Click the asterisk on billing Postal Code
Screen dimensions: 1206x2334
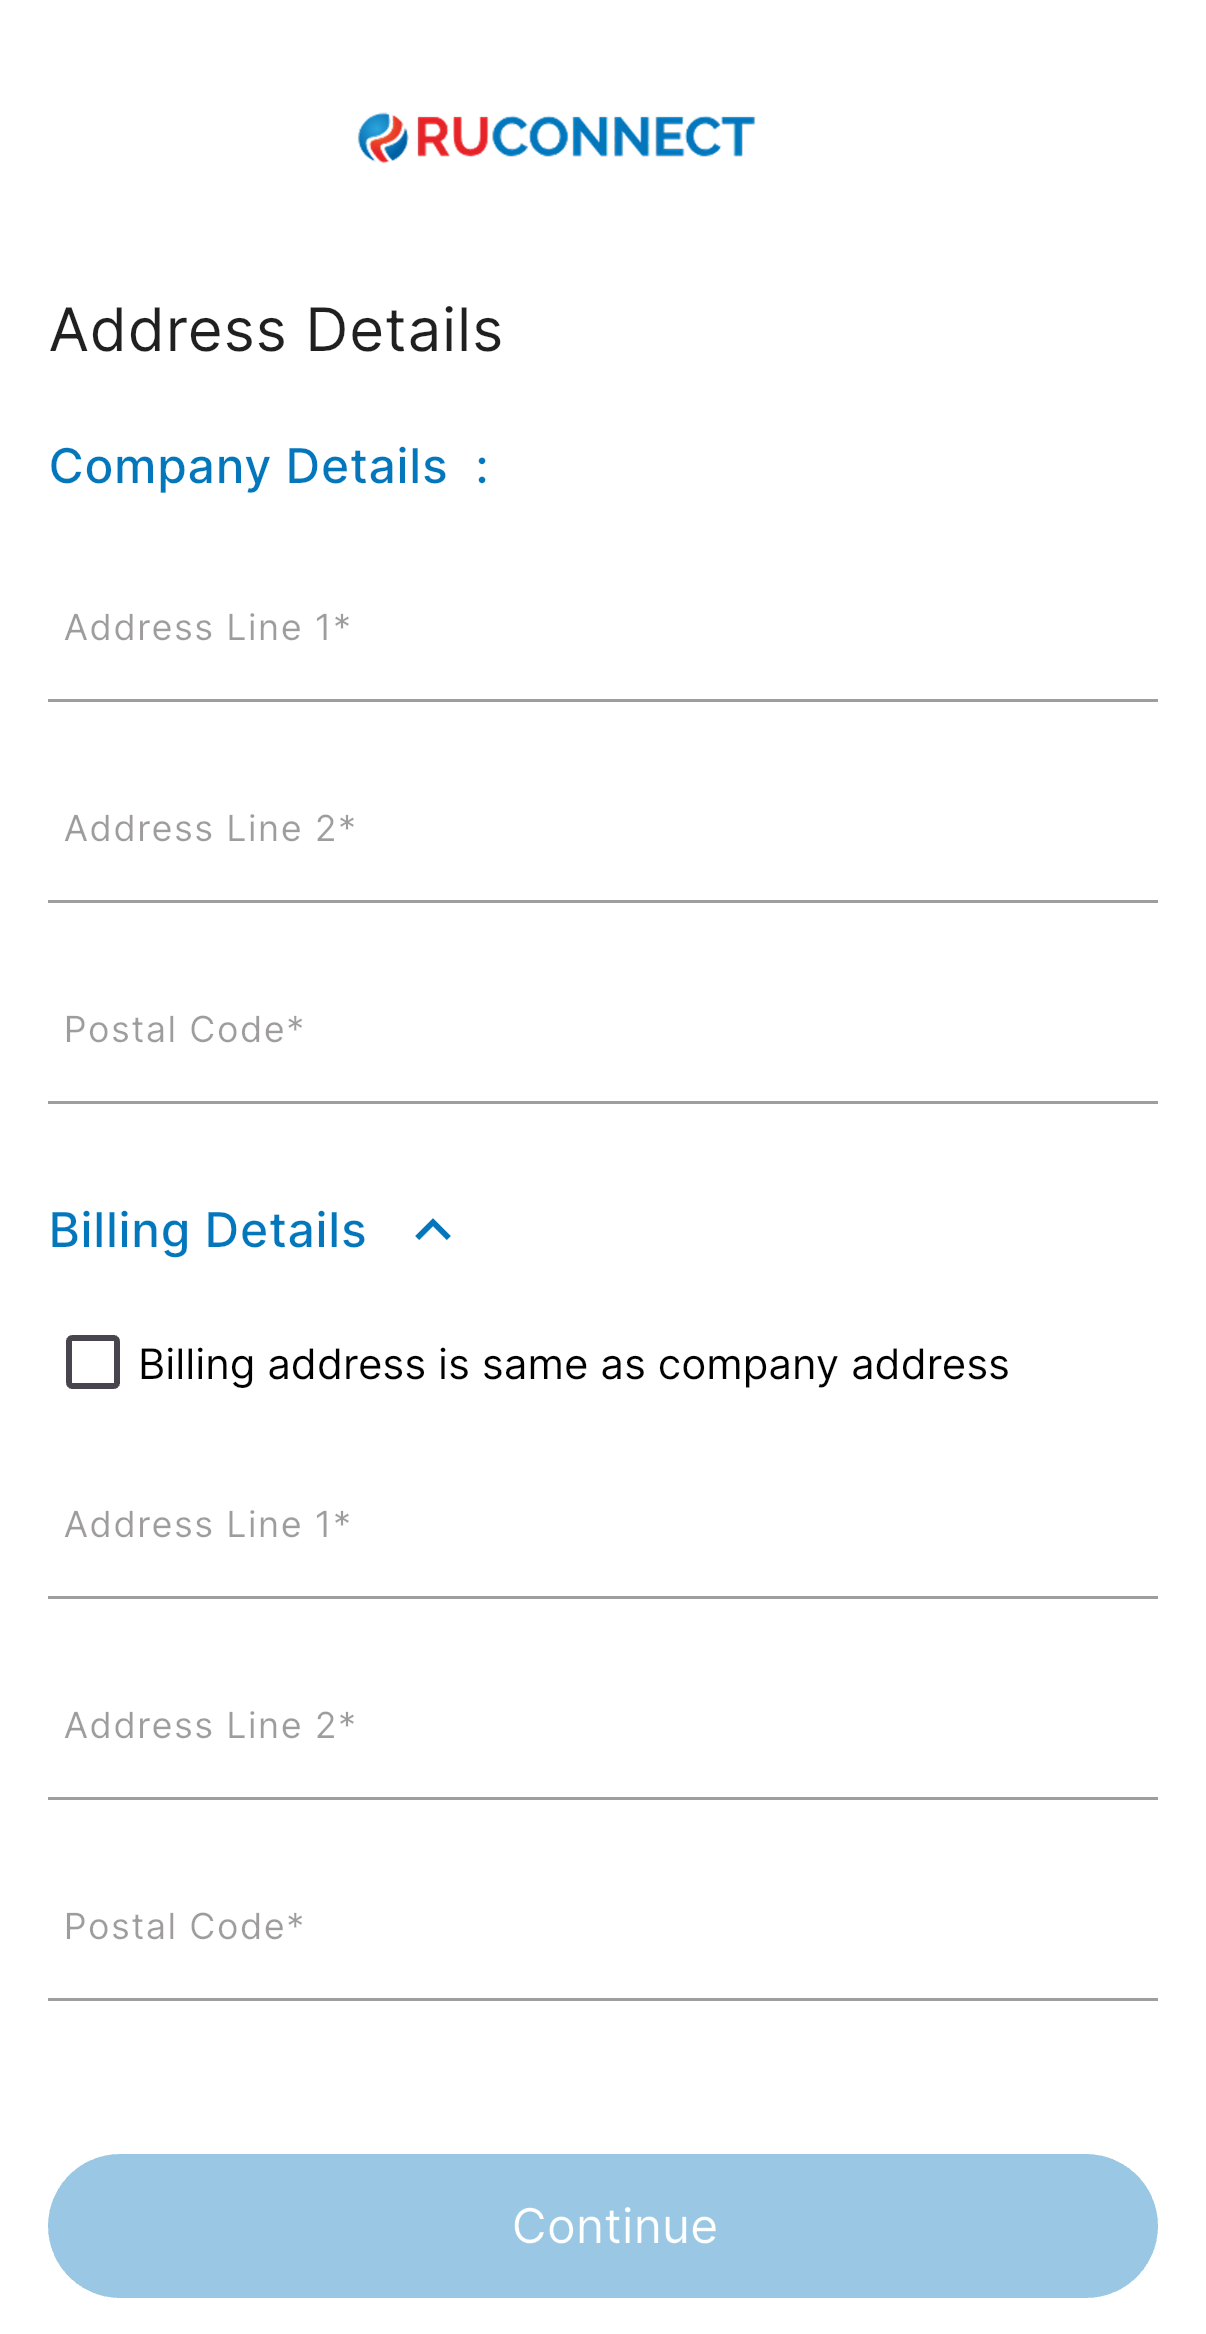point(295,1922)
